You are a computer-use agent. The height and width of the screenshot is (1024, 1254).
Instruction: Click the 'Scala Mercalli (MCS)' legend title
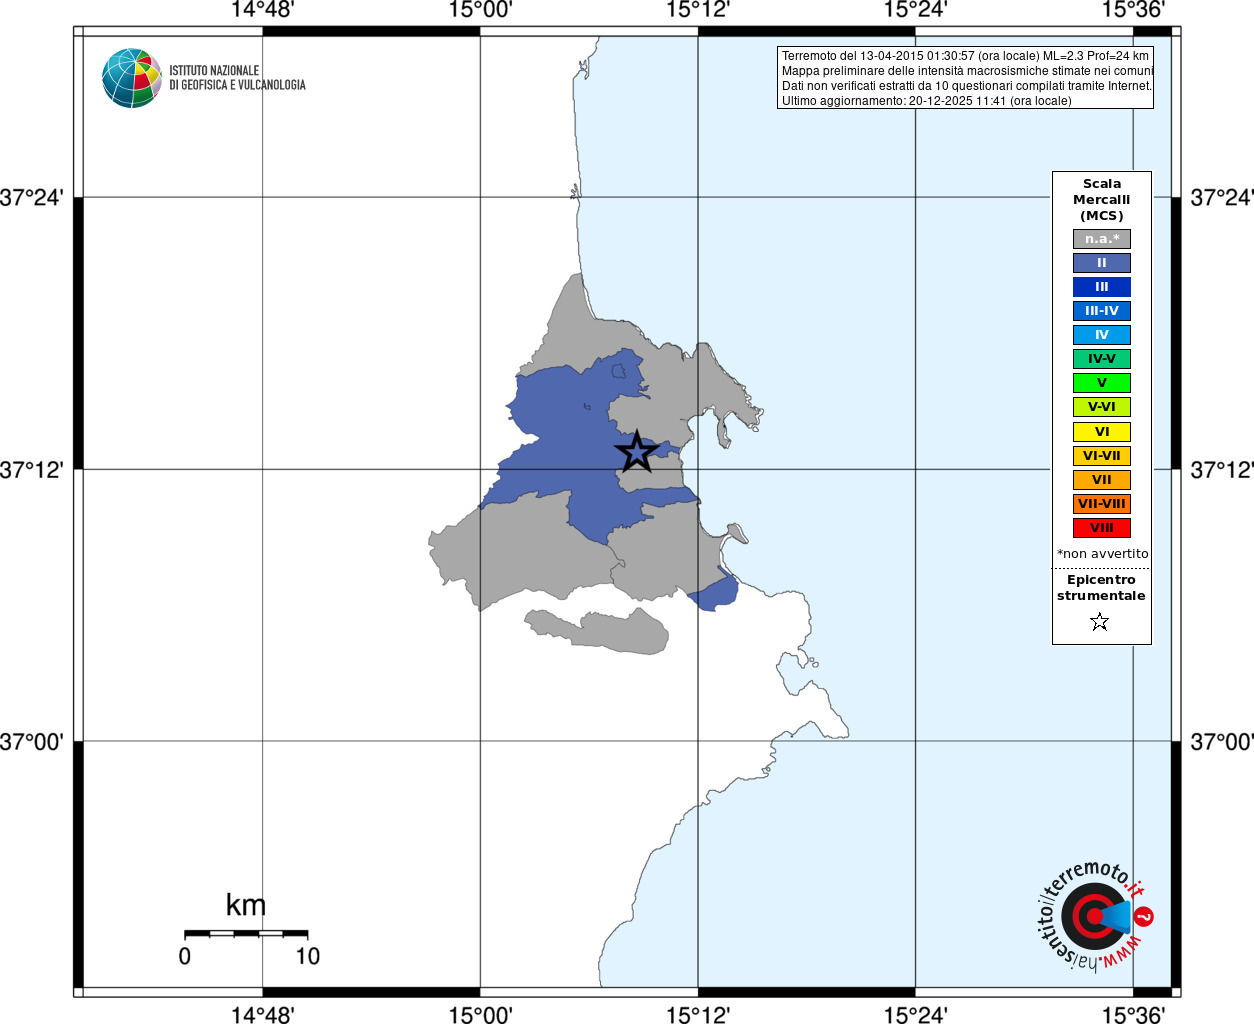click(1101, 200)
